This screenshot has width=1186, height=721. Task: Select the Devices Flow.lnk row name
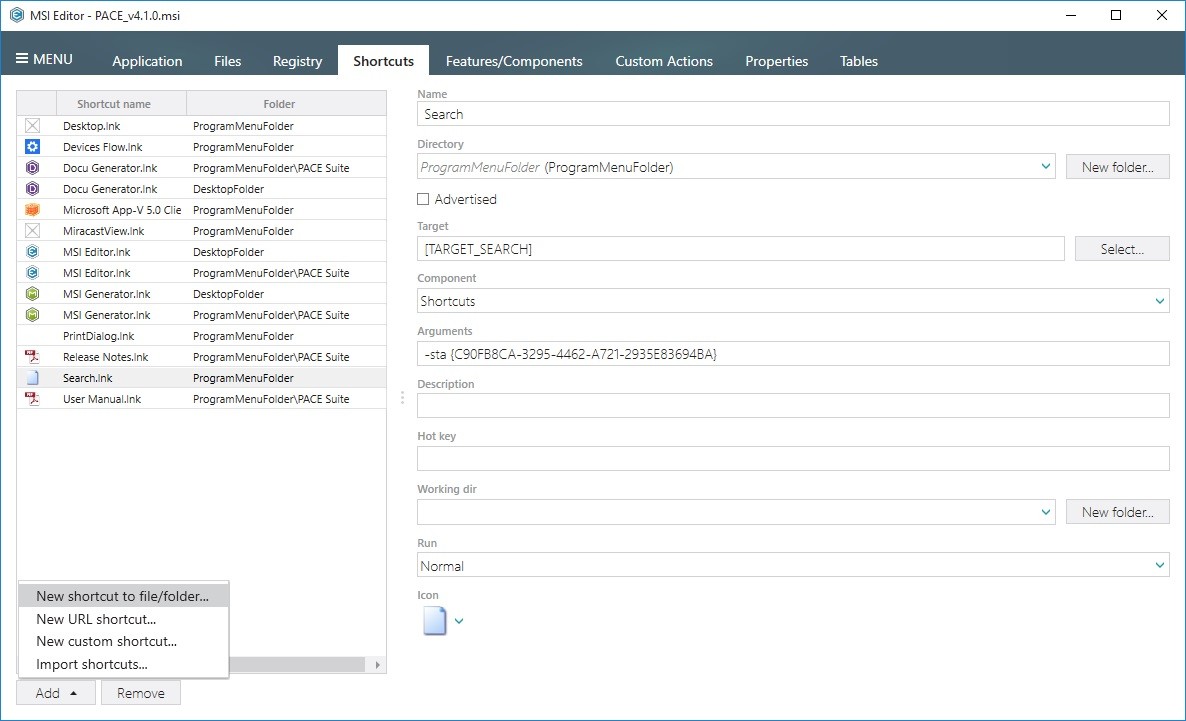(102, 147)
